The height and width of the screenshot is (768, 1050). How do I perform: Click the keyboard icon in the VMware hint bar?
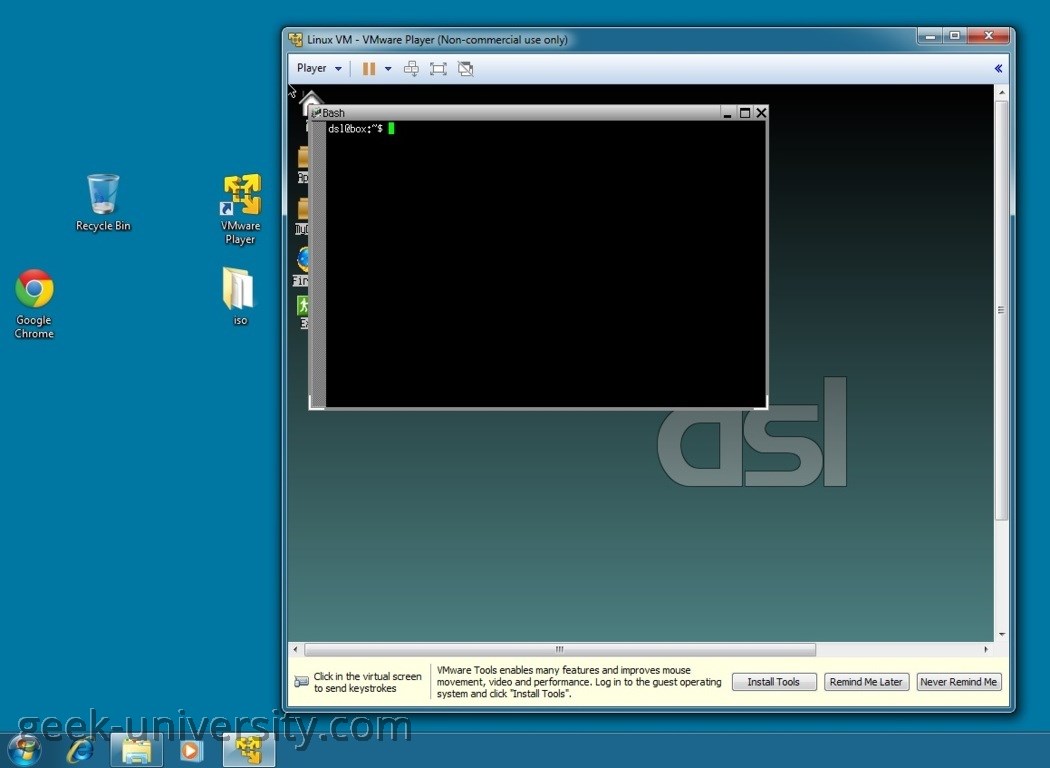(x=301, y=682)
